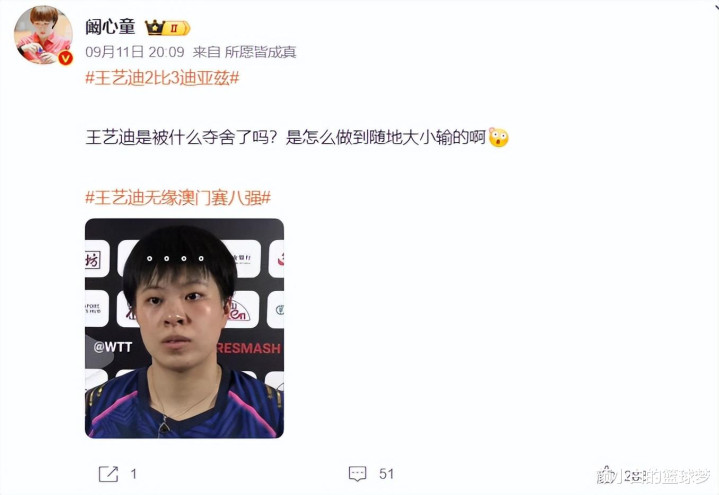
Task: Enlarge the attached interview photo thumbnail
Action: [x=184, y=328]
